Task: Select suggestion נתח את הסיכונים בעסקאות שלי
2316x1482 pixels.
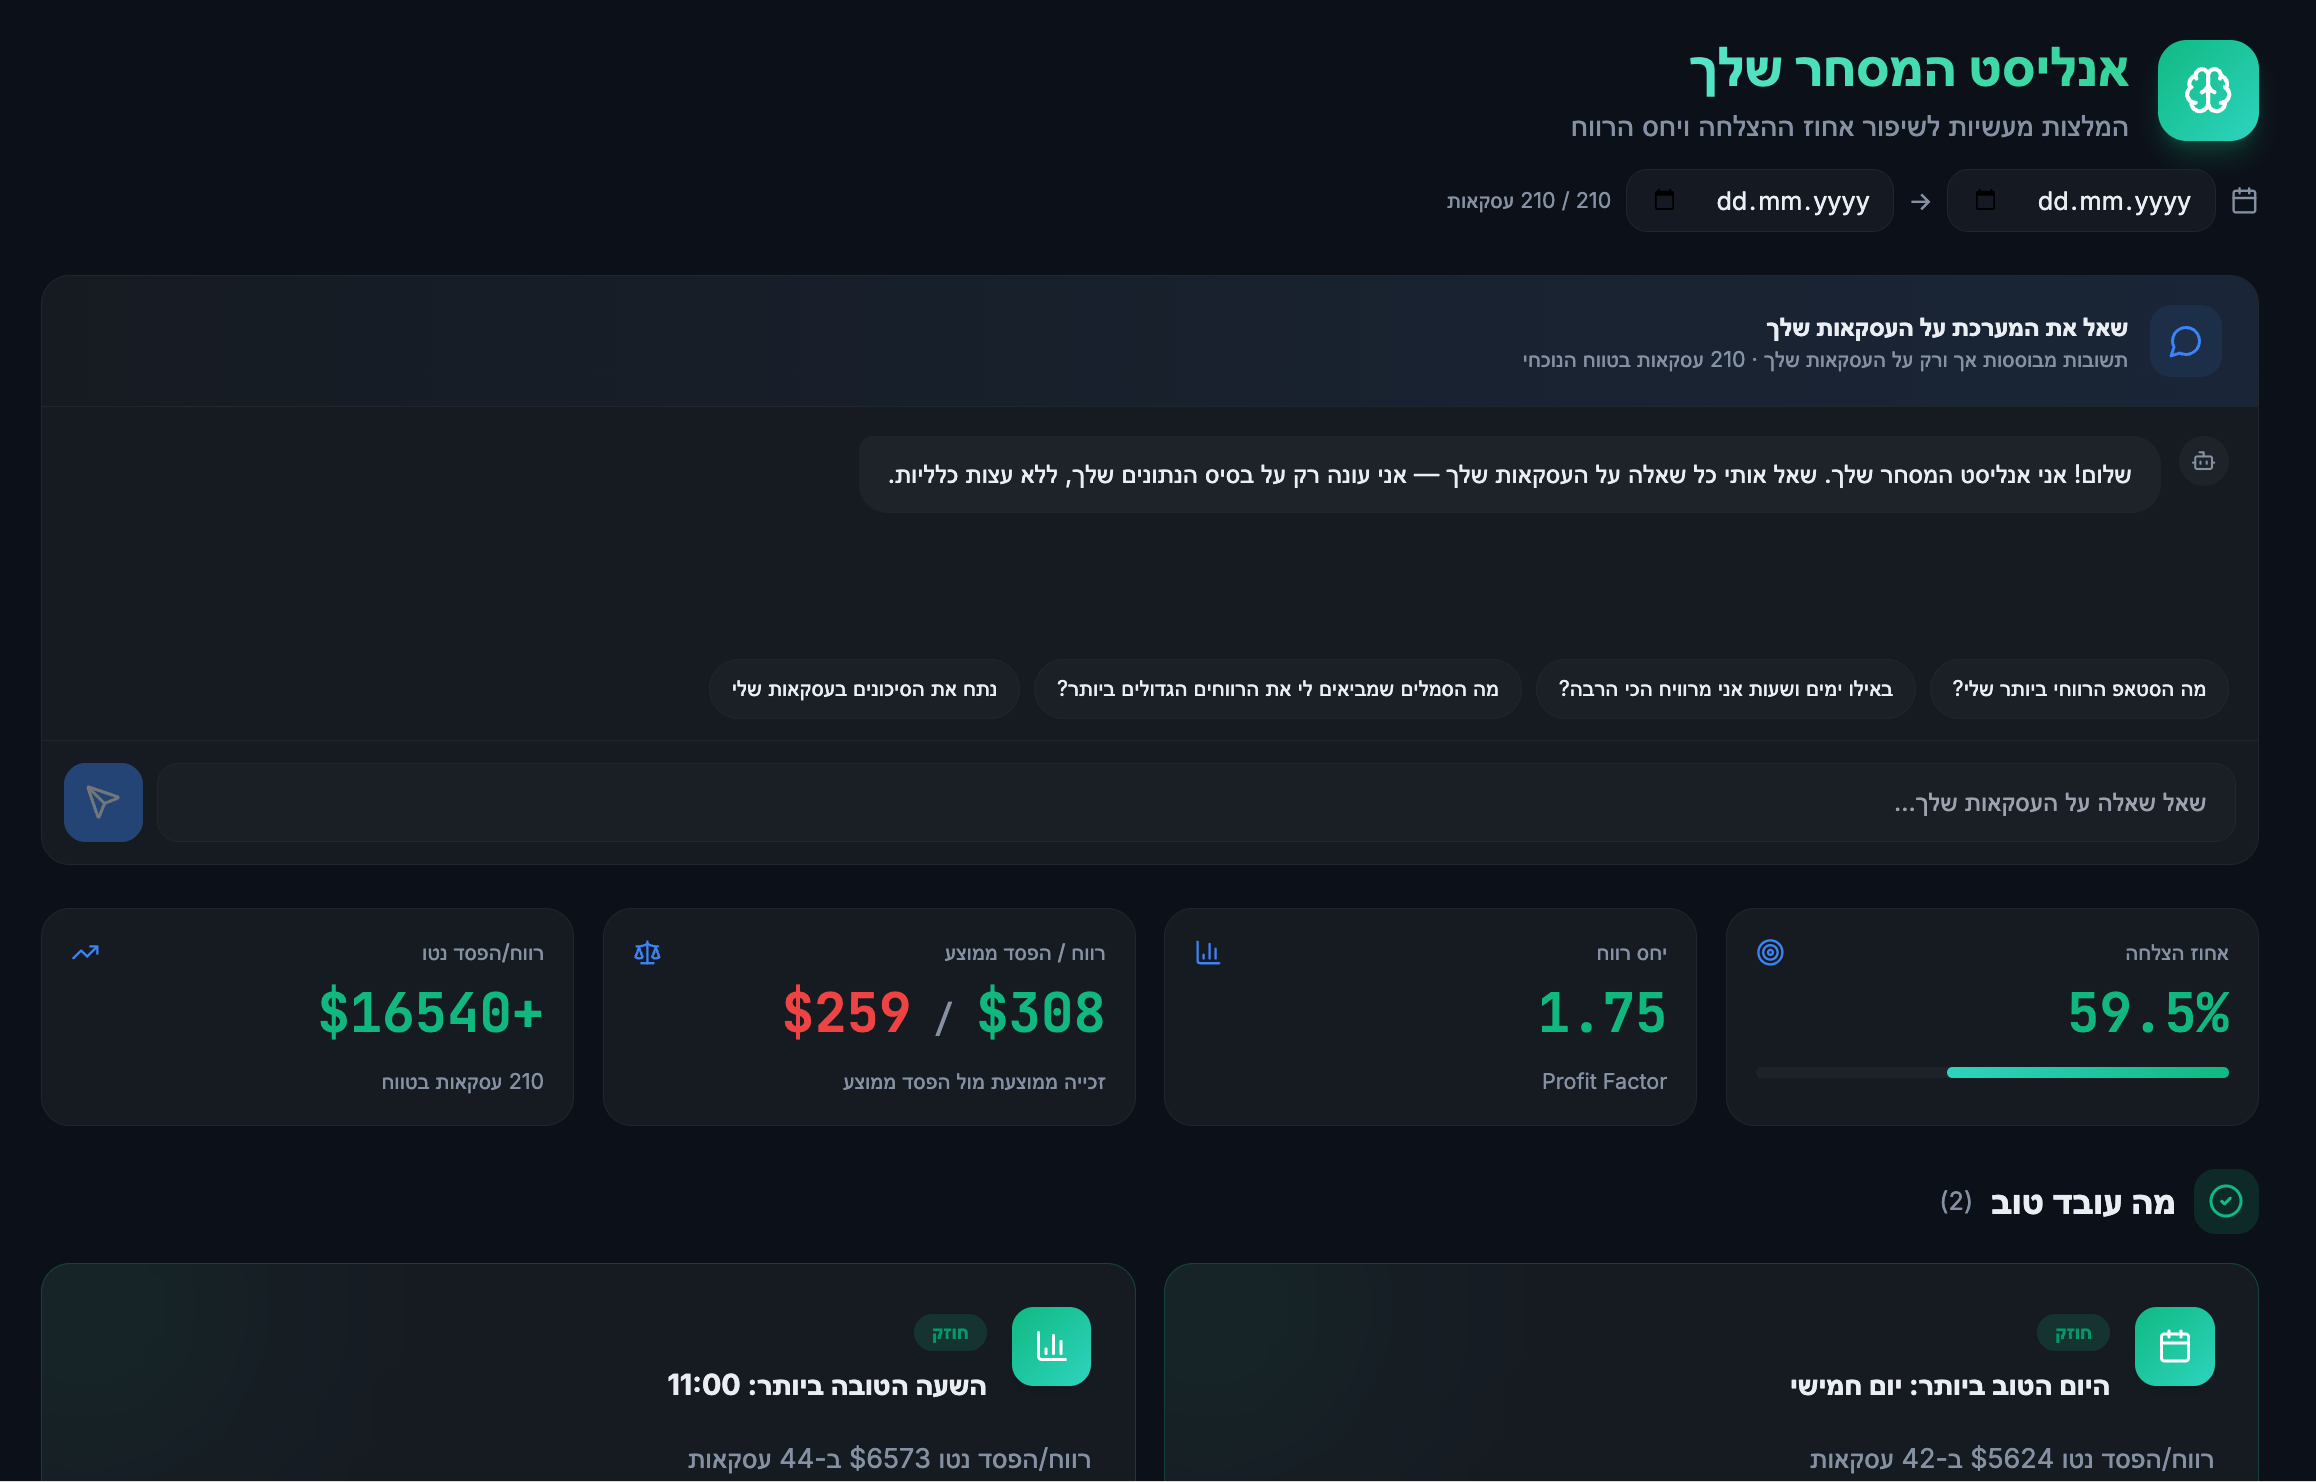Action: click(x=864, y=688)
